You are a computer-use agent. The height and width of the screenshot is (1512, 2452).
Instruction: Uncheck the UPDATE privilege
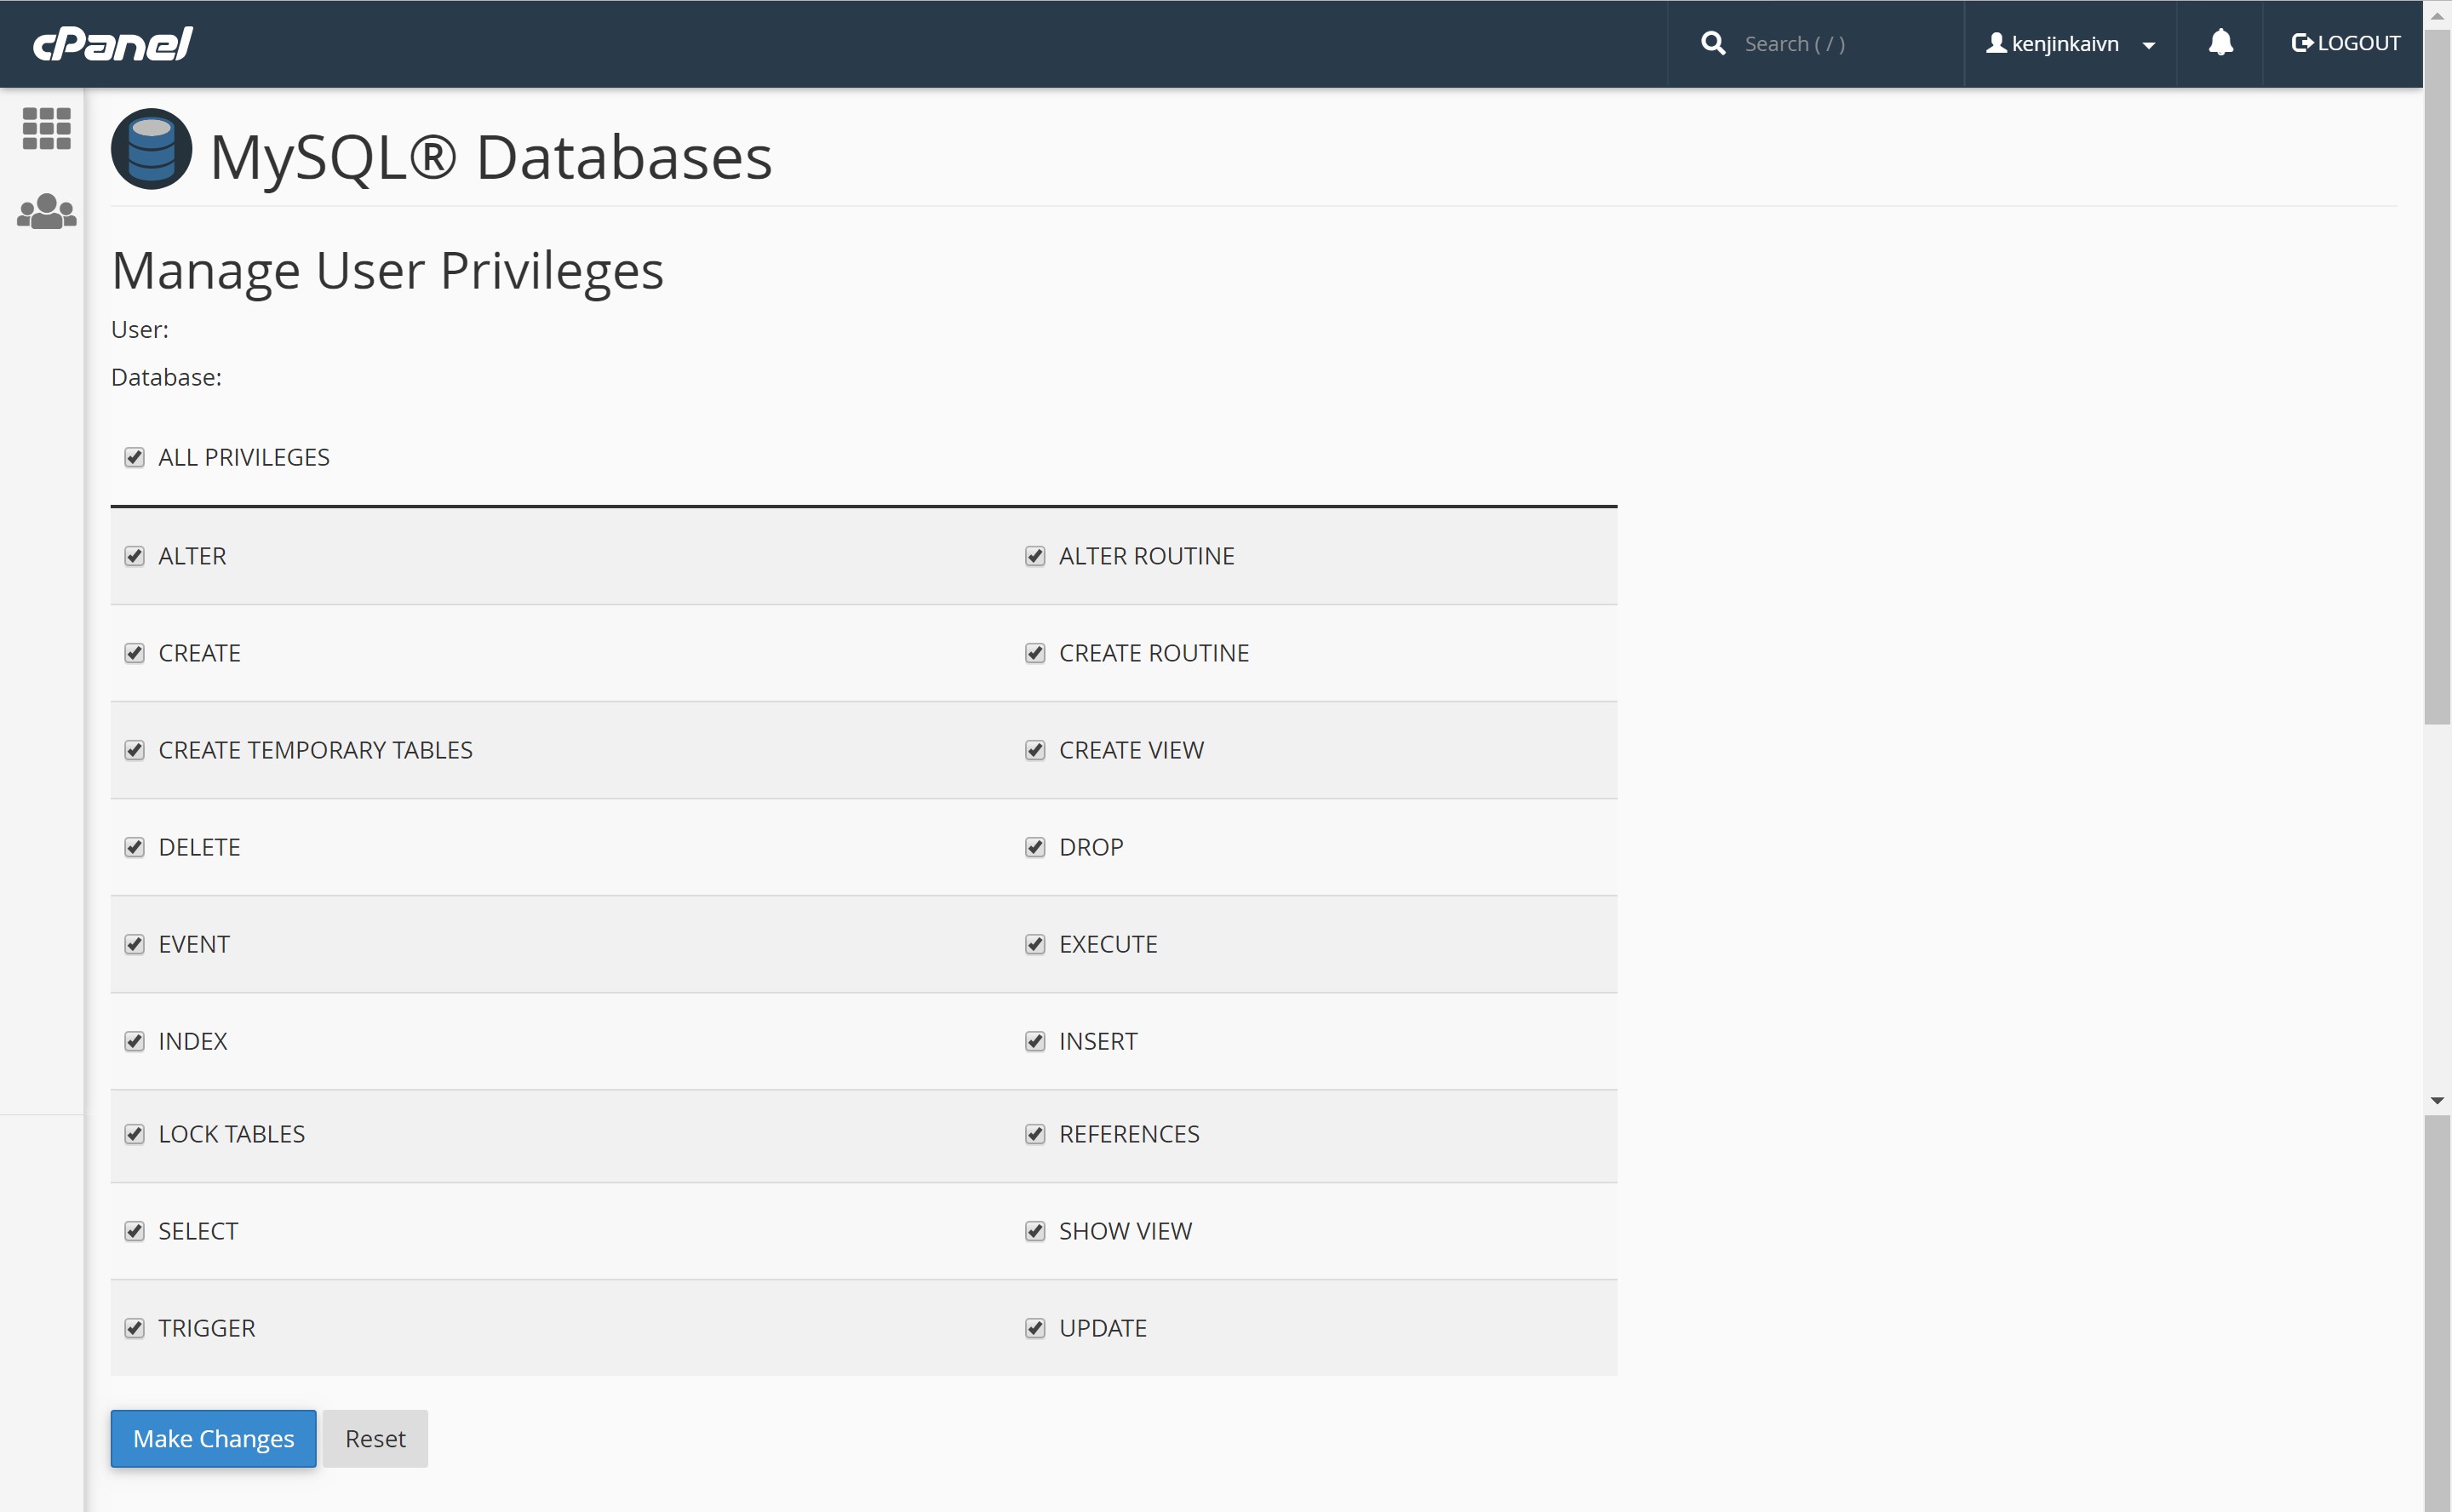(1035, 1328)
